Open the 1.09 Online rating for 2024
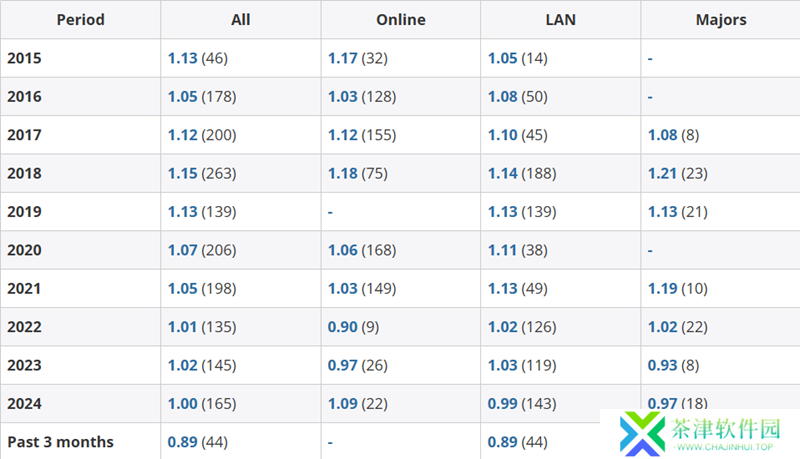The height and width of the screenshot is (459, 800). coord(342,404)
